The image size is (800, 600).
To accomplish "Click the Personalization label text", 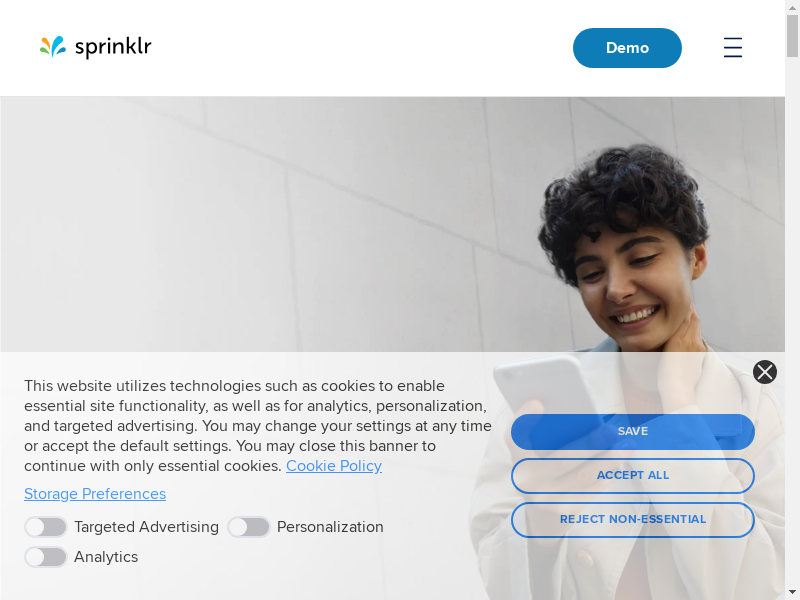I will point(330,527).
